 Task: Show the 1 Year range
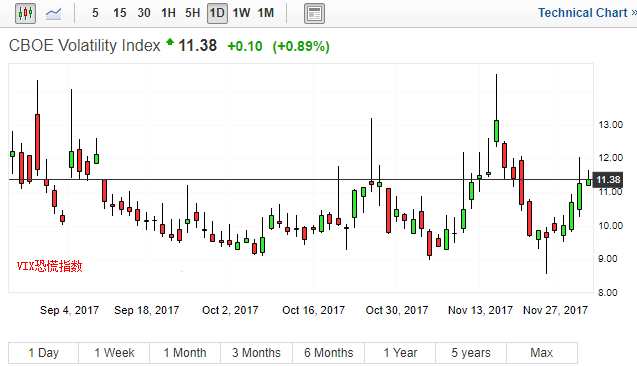(x=400, y=353)
